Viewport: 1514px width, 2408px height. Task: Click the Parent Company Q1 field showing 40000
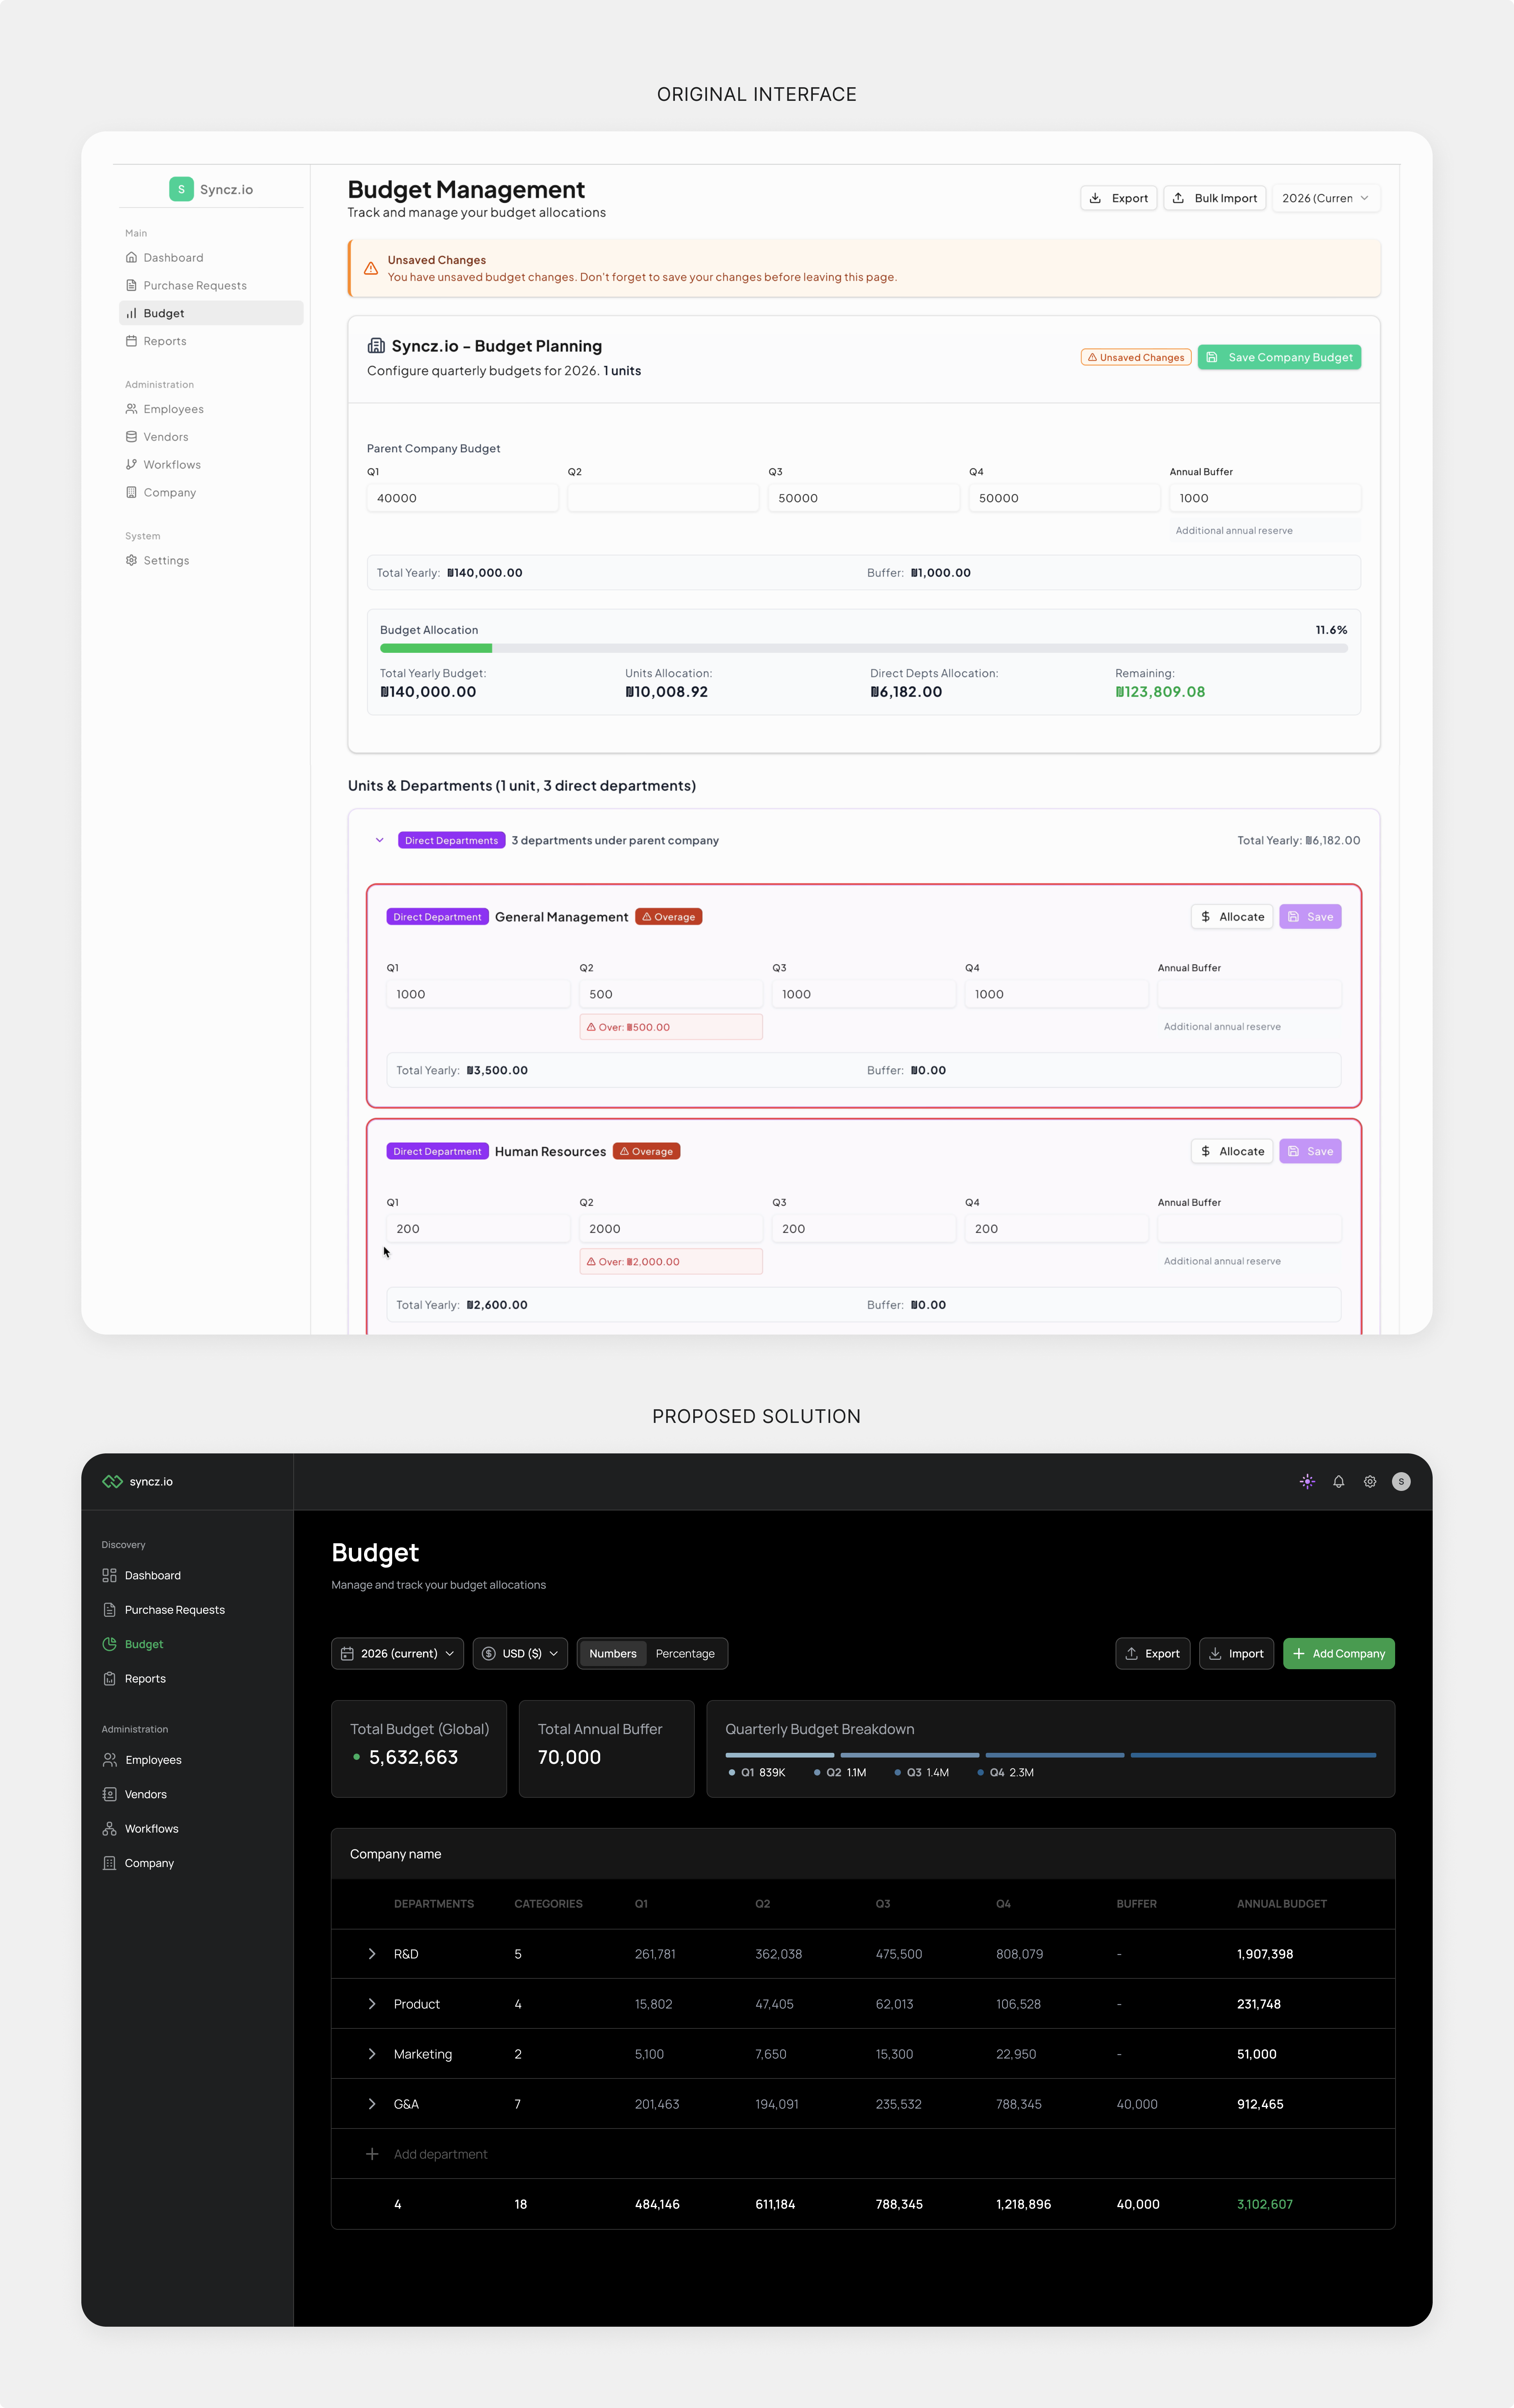[463, 498]
